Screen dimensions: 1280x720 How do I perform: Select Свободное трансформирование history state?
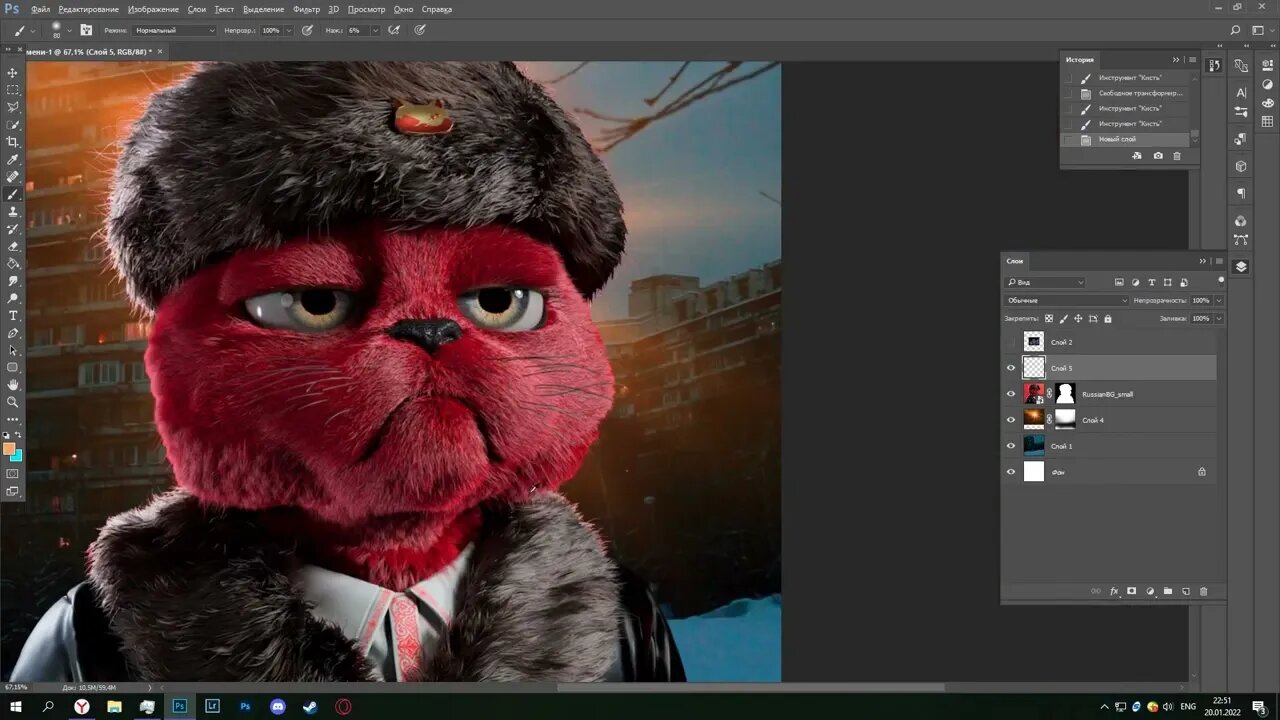click(x=1125, y=93)
